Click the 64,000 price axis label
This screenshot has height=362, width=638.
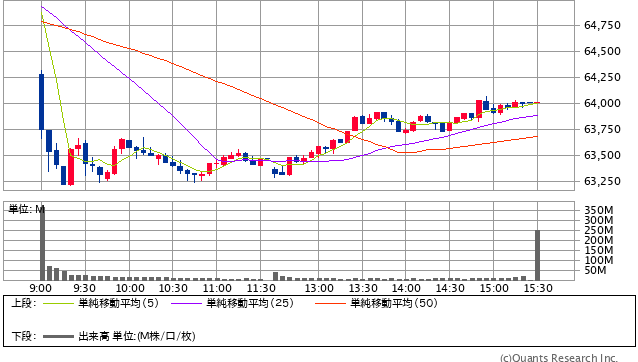click(x=602, y=103)
